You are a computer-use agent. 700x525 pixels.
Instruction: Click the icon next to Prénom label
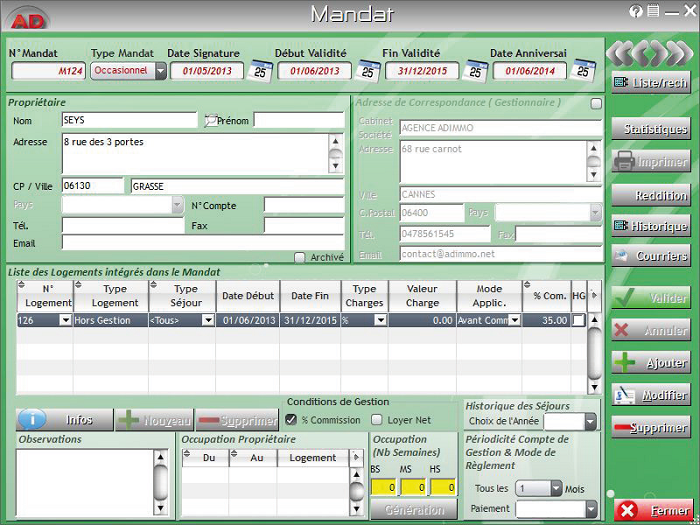click(210, 121)
